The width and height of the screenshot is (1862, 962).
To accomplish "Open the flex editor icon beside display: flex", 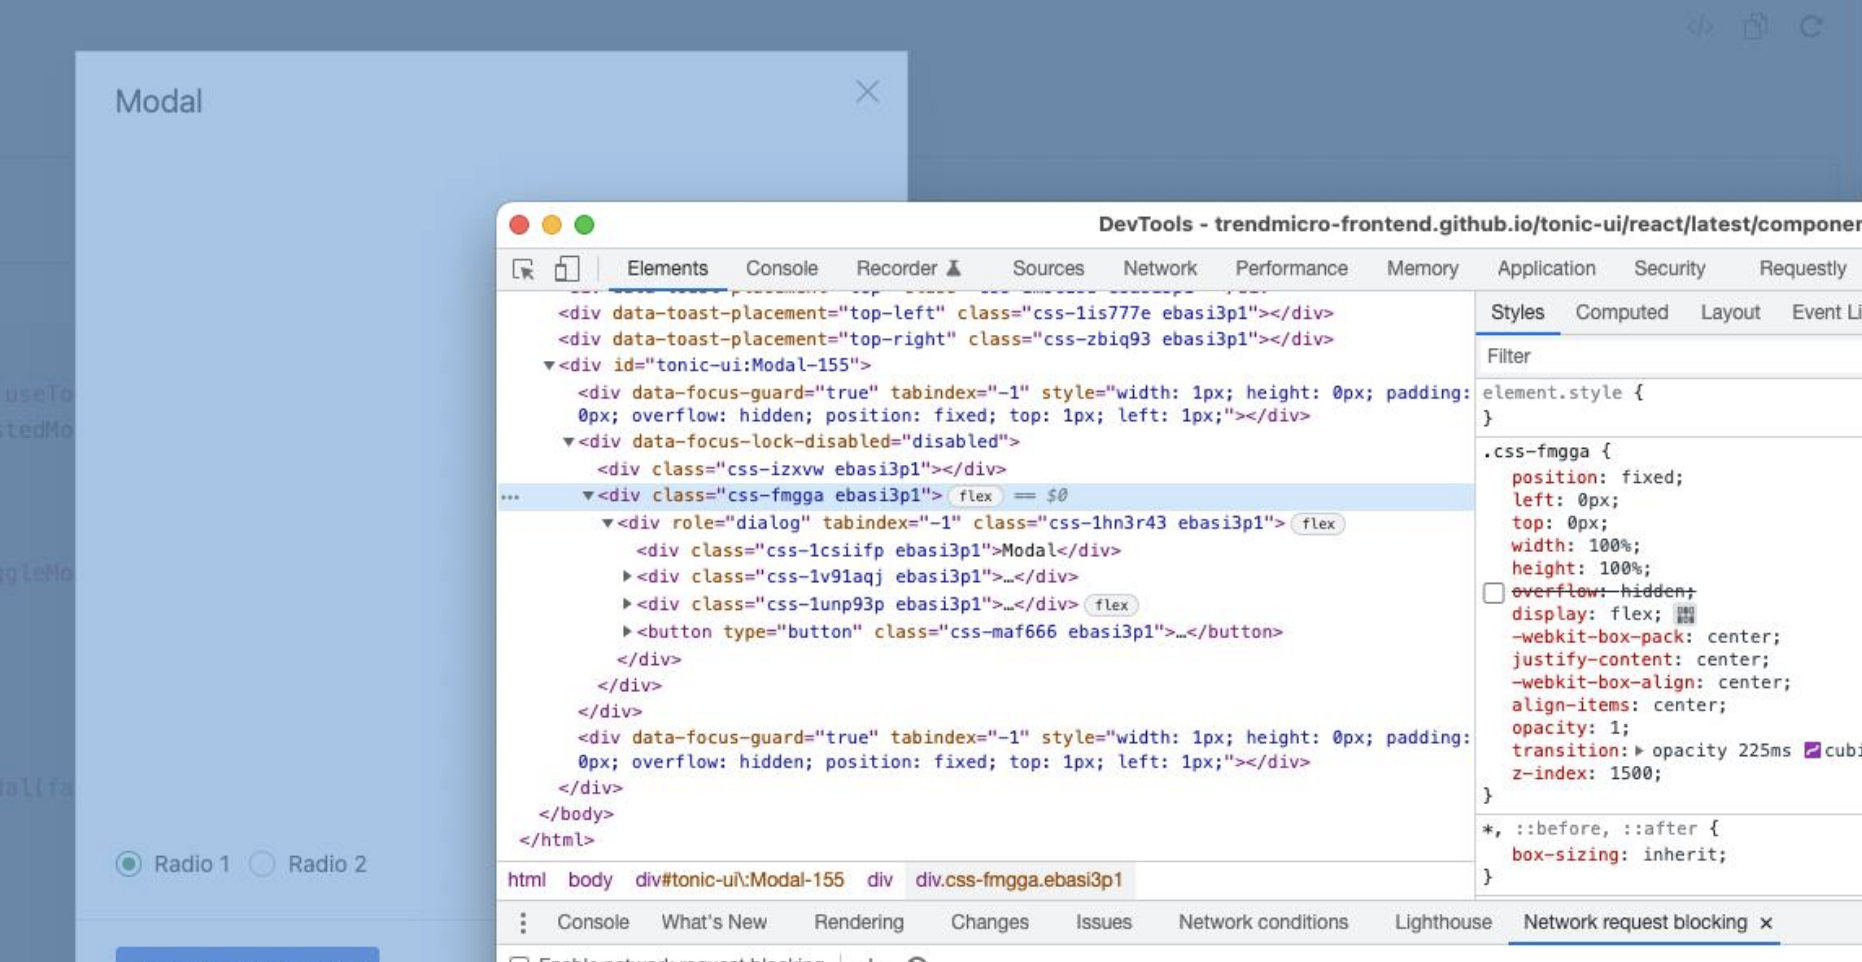I will click(x=1685, y=614).
